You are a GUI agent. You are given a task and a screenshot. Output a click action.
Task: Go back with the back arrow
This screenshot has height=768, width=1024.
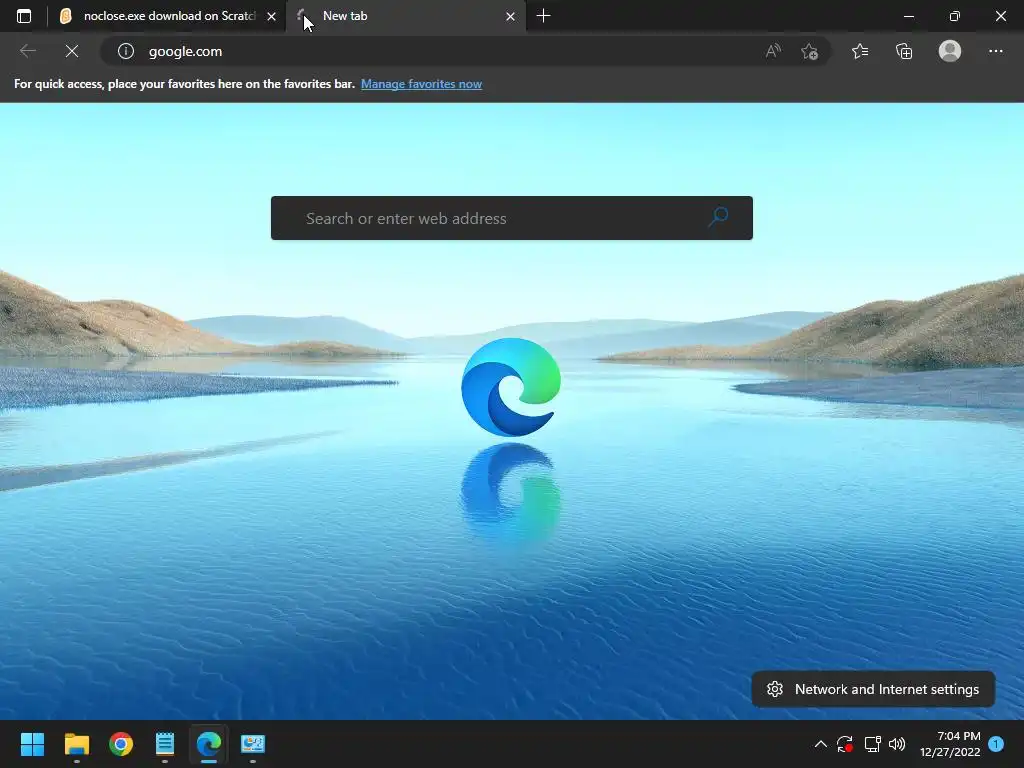pos(27,51)
